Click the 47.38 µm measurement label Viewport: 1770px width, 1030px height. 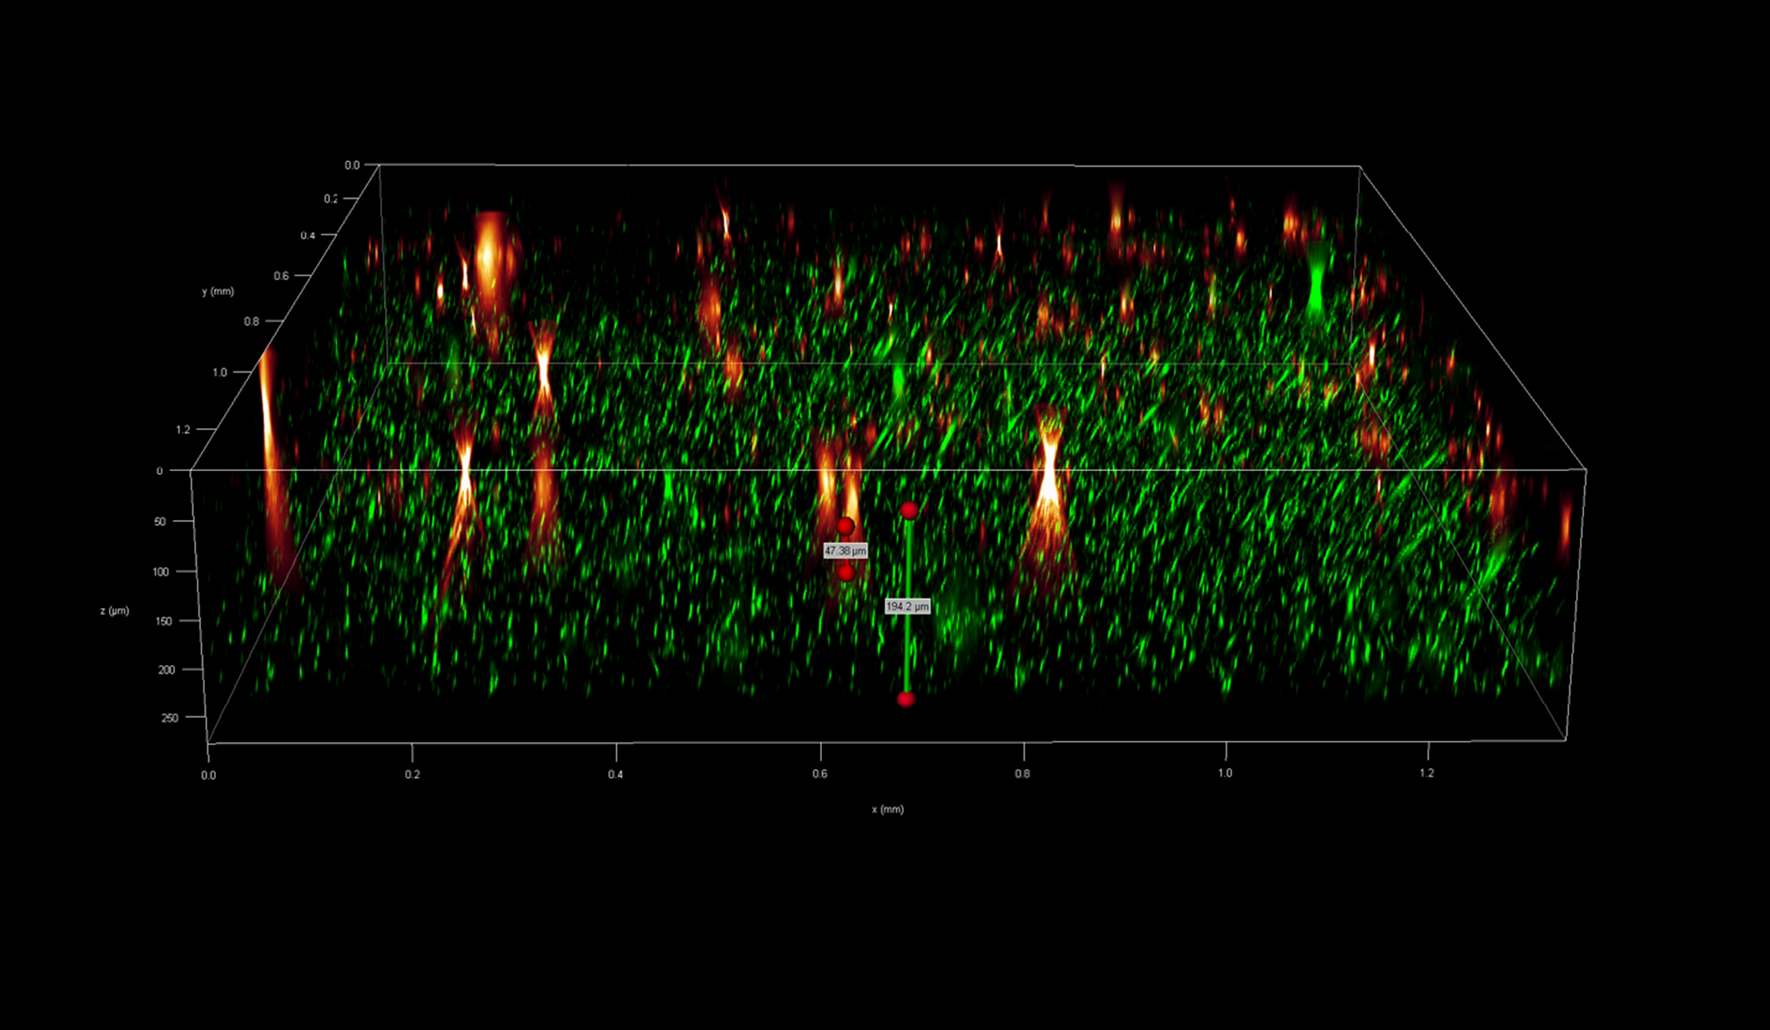[x=845, y=551]
